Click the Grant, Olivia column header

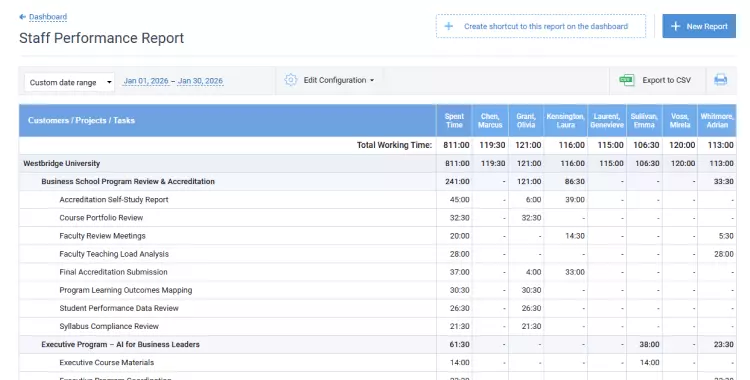(526, 120)
